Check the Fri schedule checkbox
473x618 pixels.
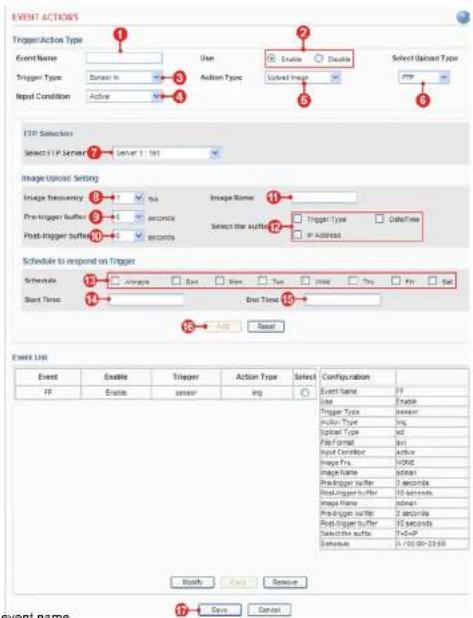396,281
